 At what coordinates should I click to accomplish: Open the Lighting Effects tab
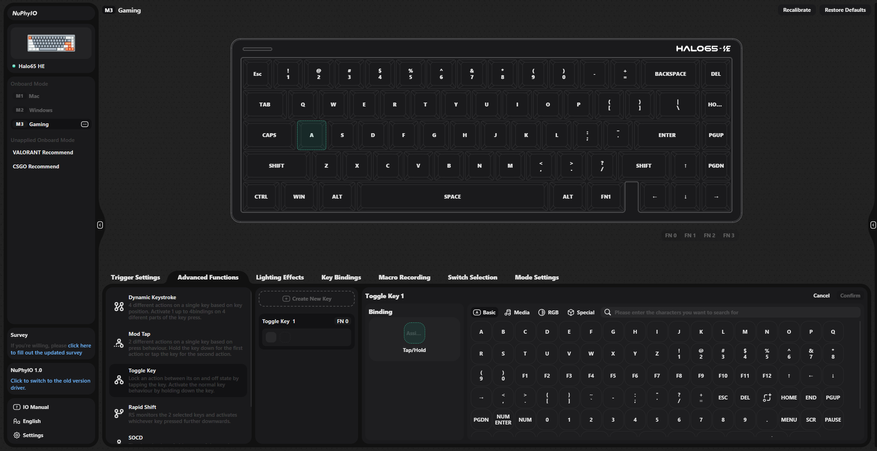(280, 277)
